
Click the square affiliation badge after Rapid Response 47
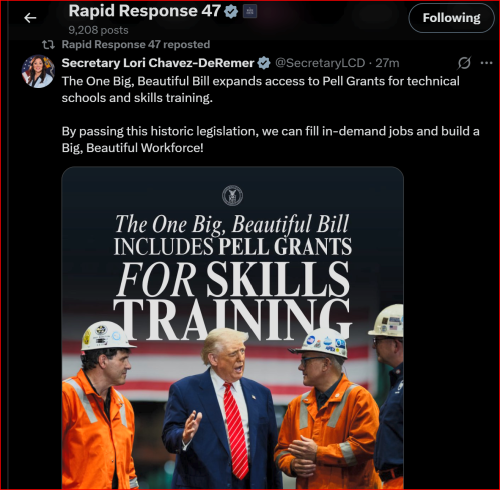point(250,12)
